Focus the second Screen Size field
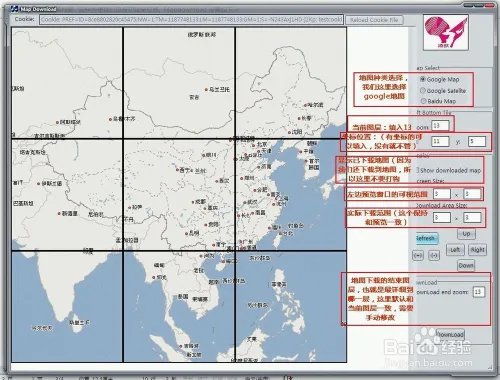This screenshot has height=380, width=500. 472,194
